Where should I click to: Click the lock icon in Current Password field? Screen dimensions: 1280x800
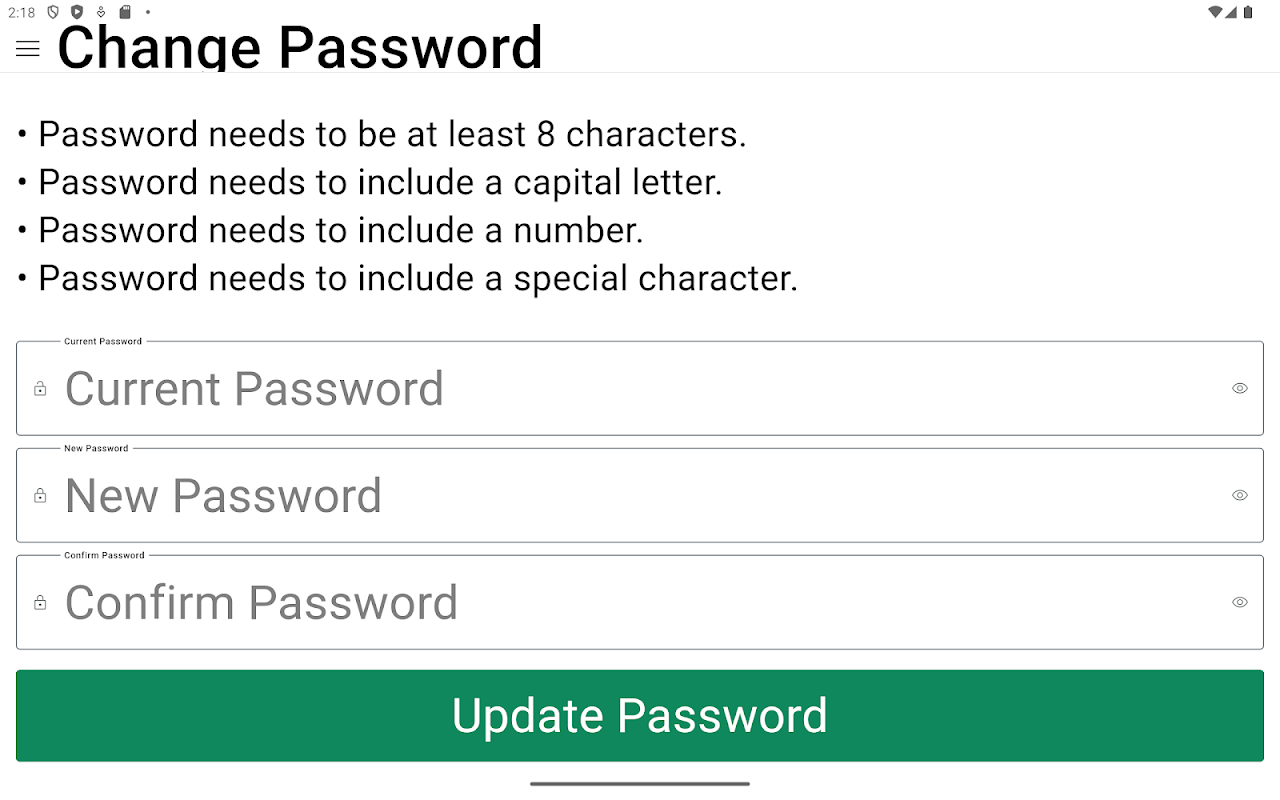pos(40,389)
